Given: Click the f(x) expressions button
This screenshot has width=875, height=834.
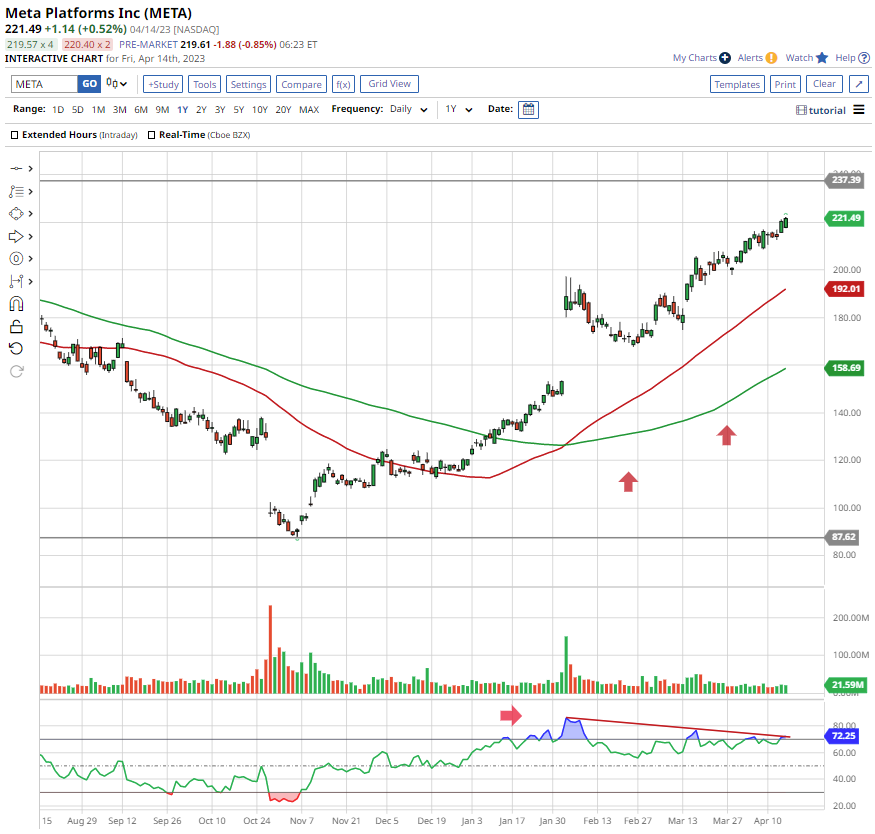Looking at the screenshot, I should pyautogui.click(x=343, y=84).
